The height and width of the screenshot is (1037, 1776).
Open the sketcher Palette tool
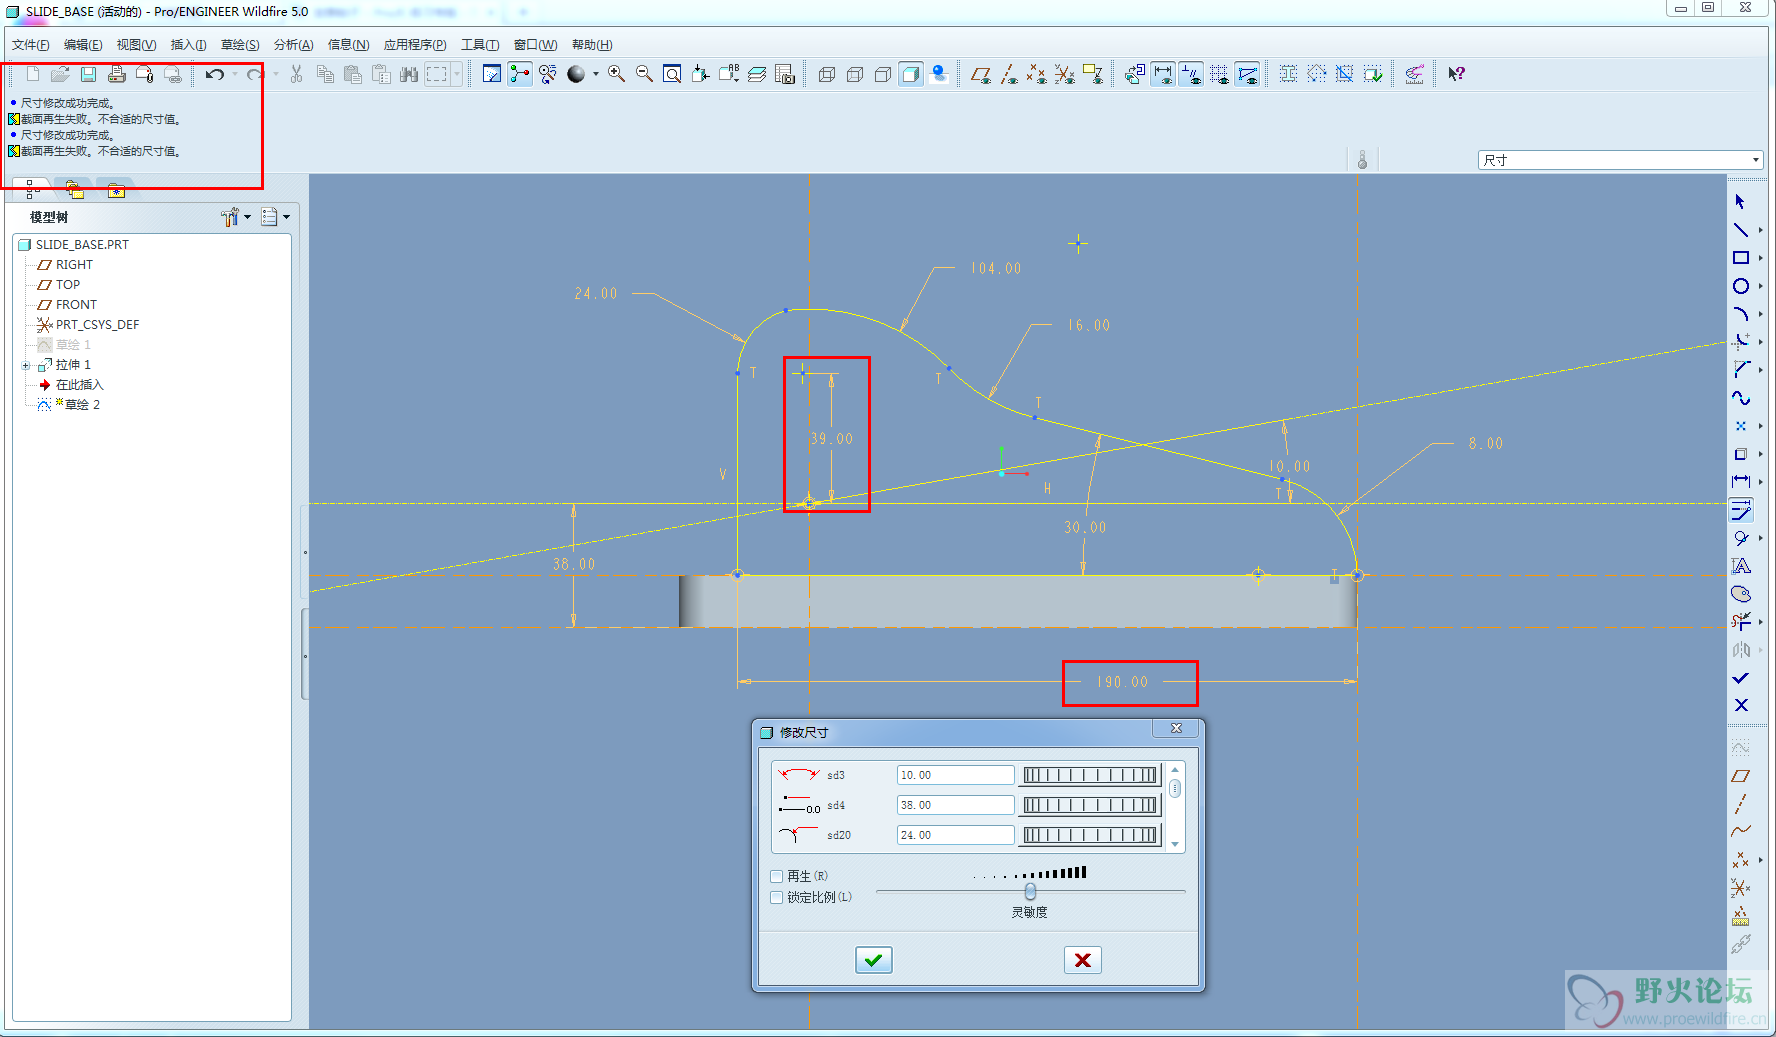pyautogui.click(x=1740, y=594)
